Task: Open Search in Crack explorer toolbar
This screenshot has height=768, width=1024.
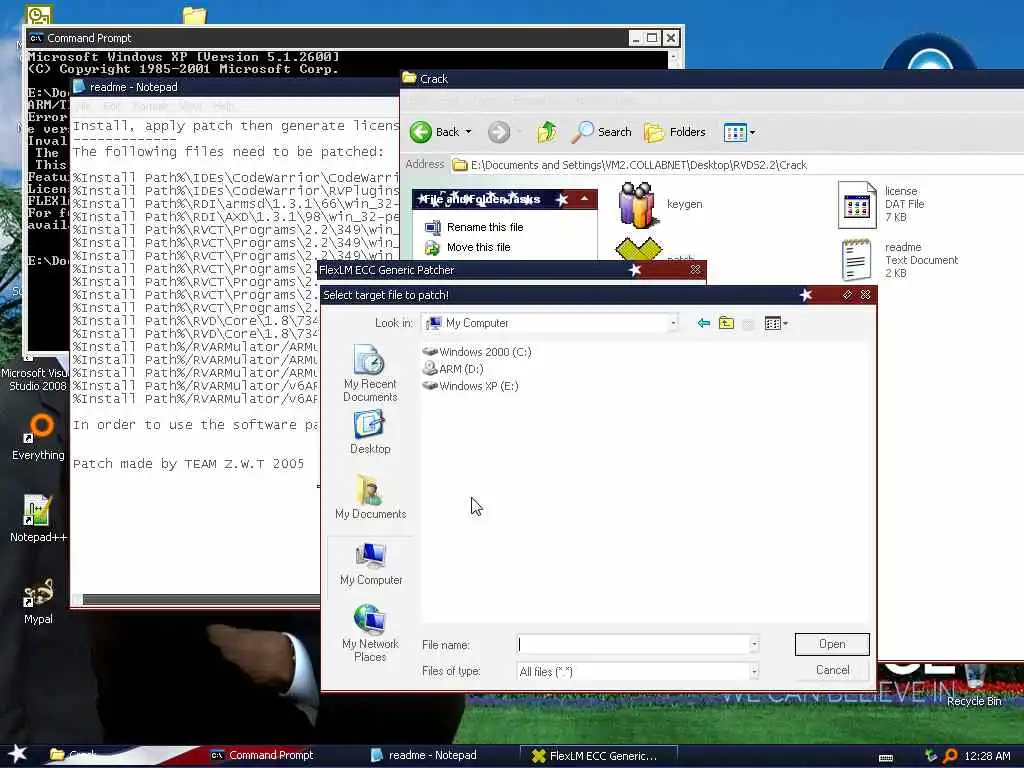Action: pyautogui.click(x=601, y=132)
